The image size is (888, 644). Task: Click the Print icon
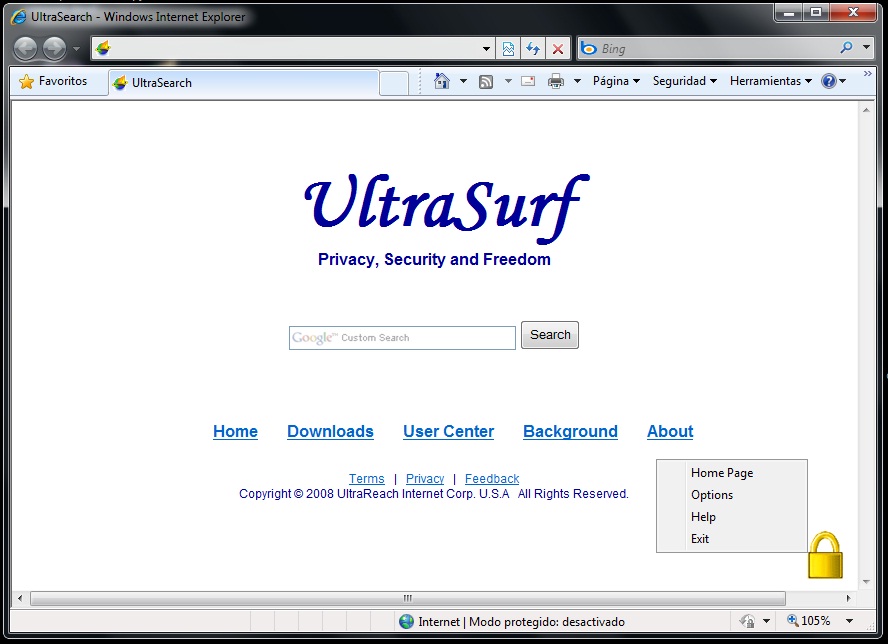(556, 82)
